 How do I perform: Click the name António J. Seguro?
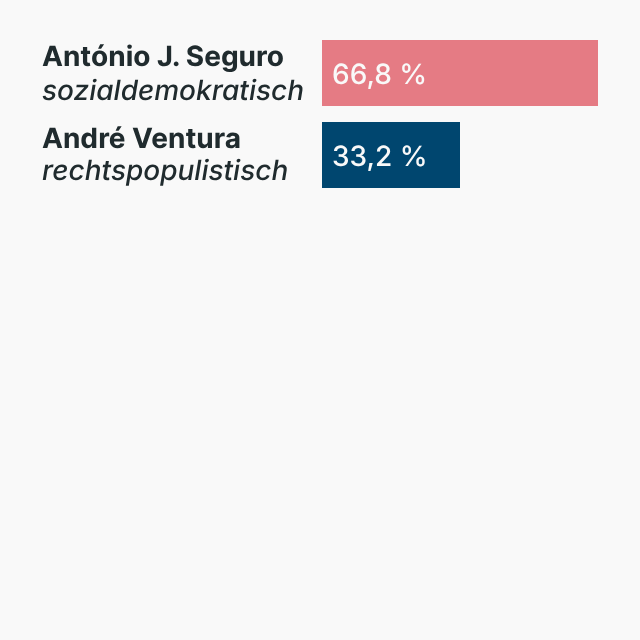pyautogui.click(x=163, y=57)
